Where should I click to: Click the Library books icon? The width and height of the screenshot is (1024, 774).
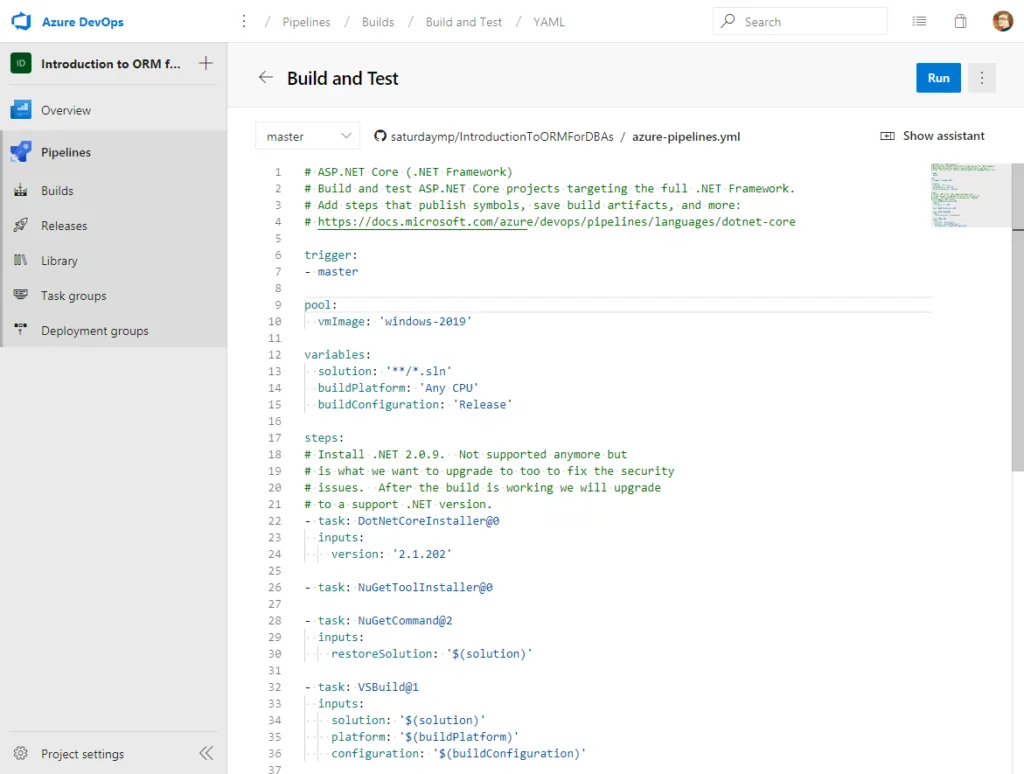pyautogui.click(x=21, y=260)
